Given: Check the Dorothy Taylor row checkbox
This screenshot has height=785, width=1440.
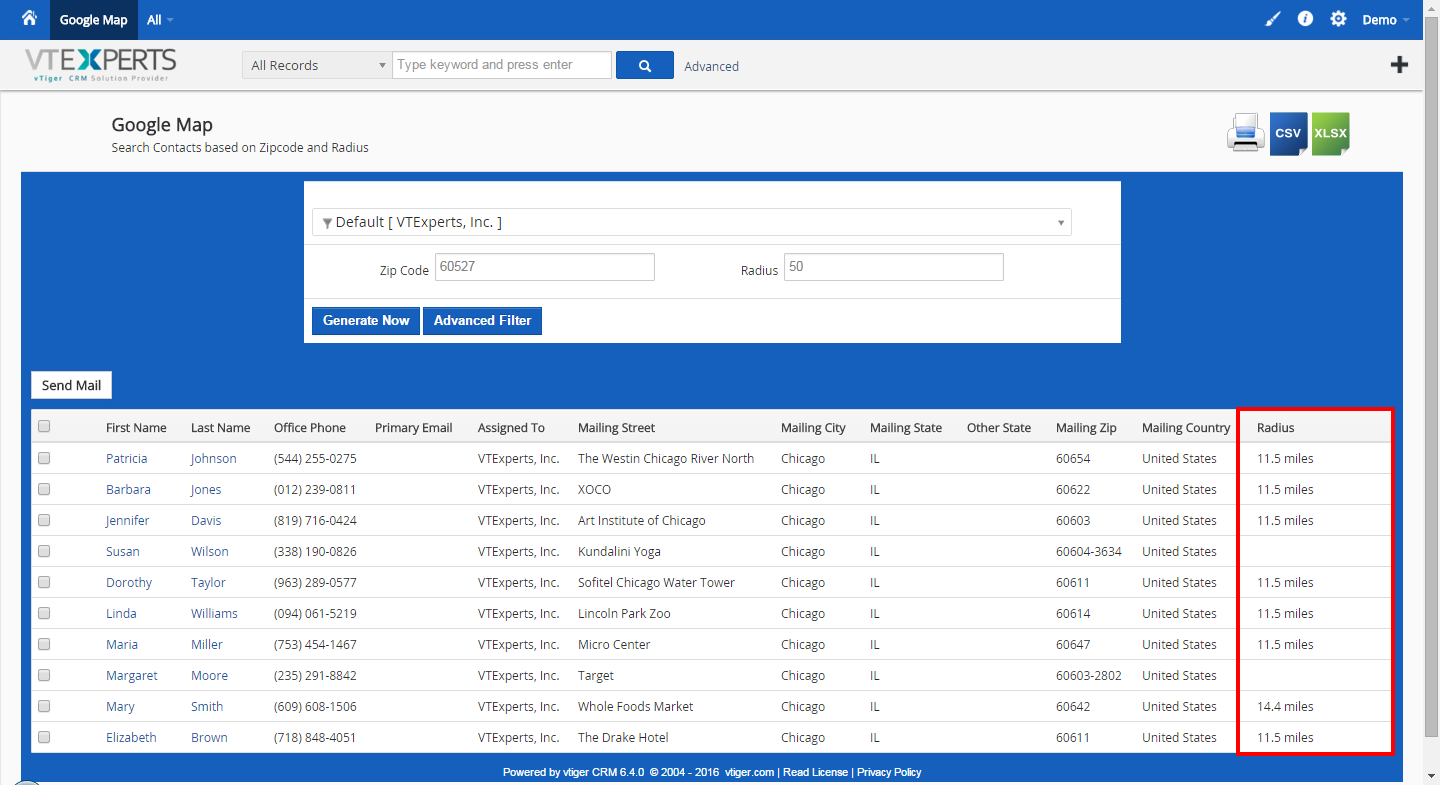Looking at the screenshot, I should tap(44, 582).
